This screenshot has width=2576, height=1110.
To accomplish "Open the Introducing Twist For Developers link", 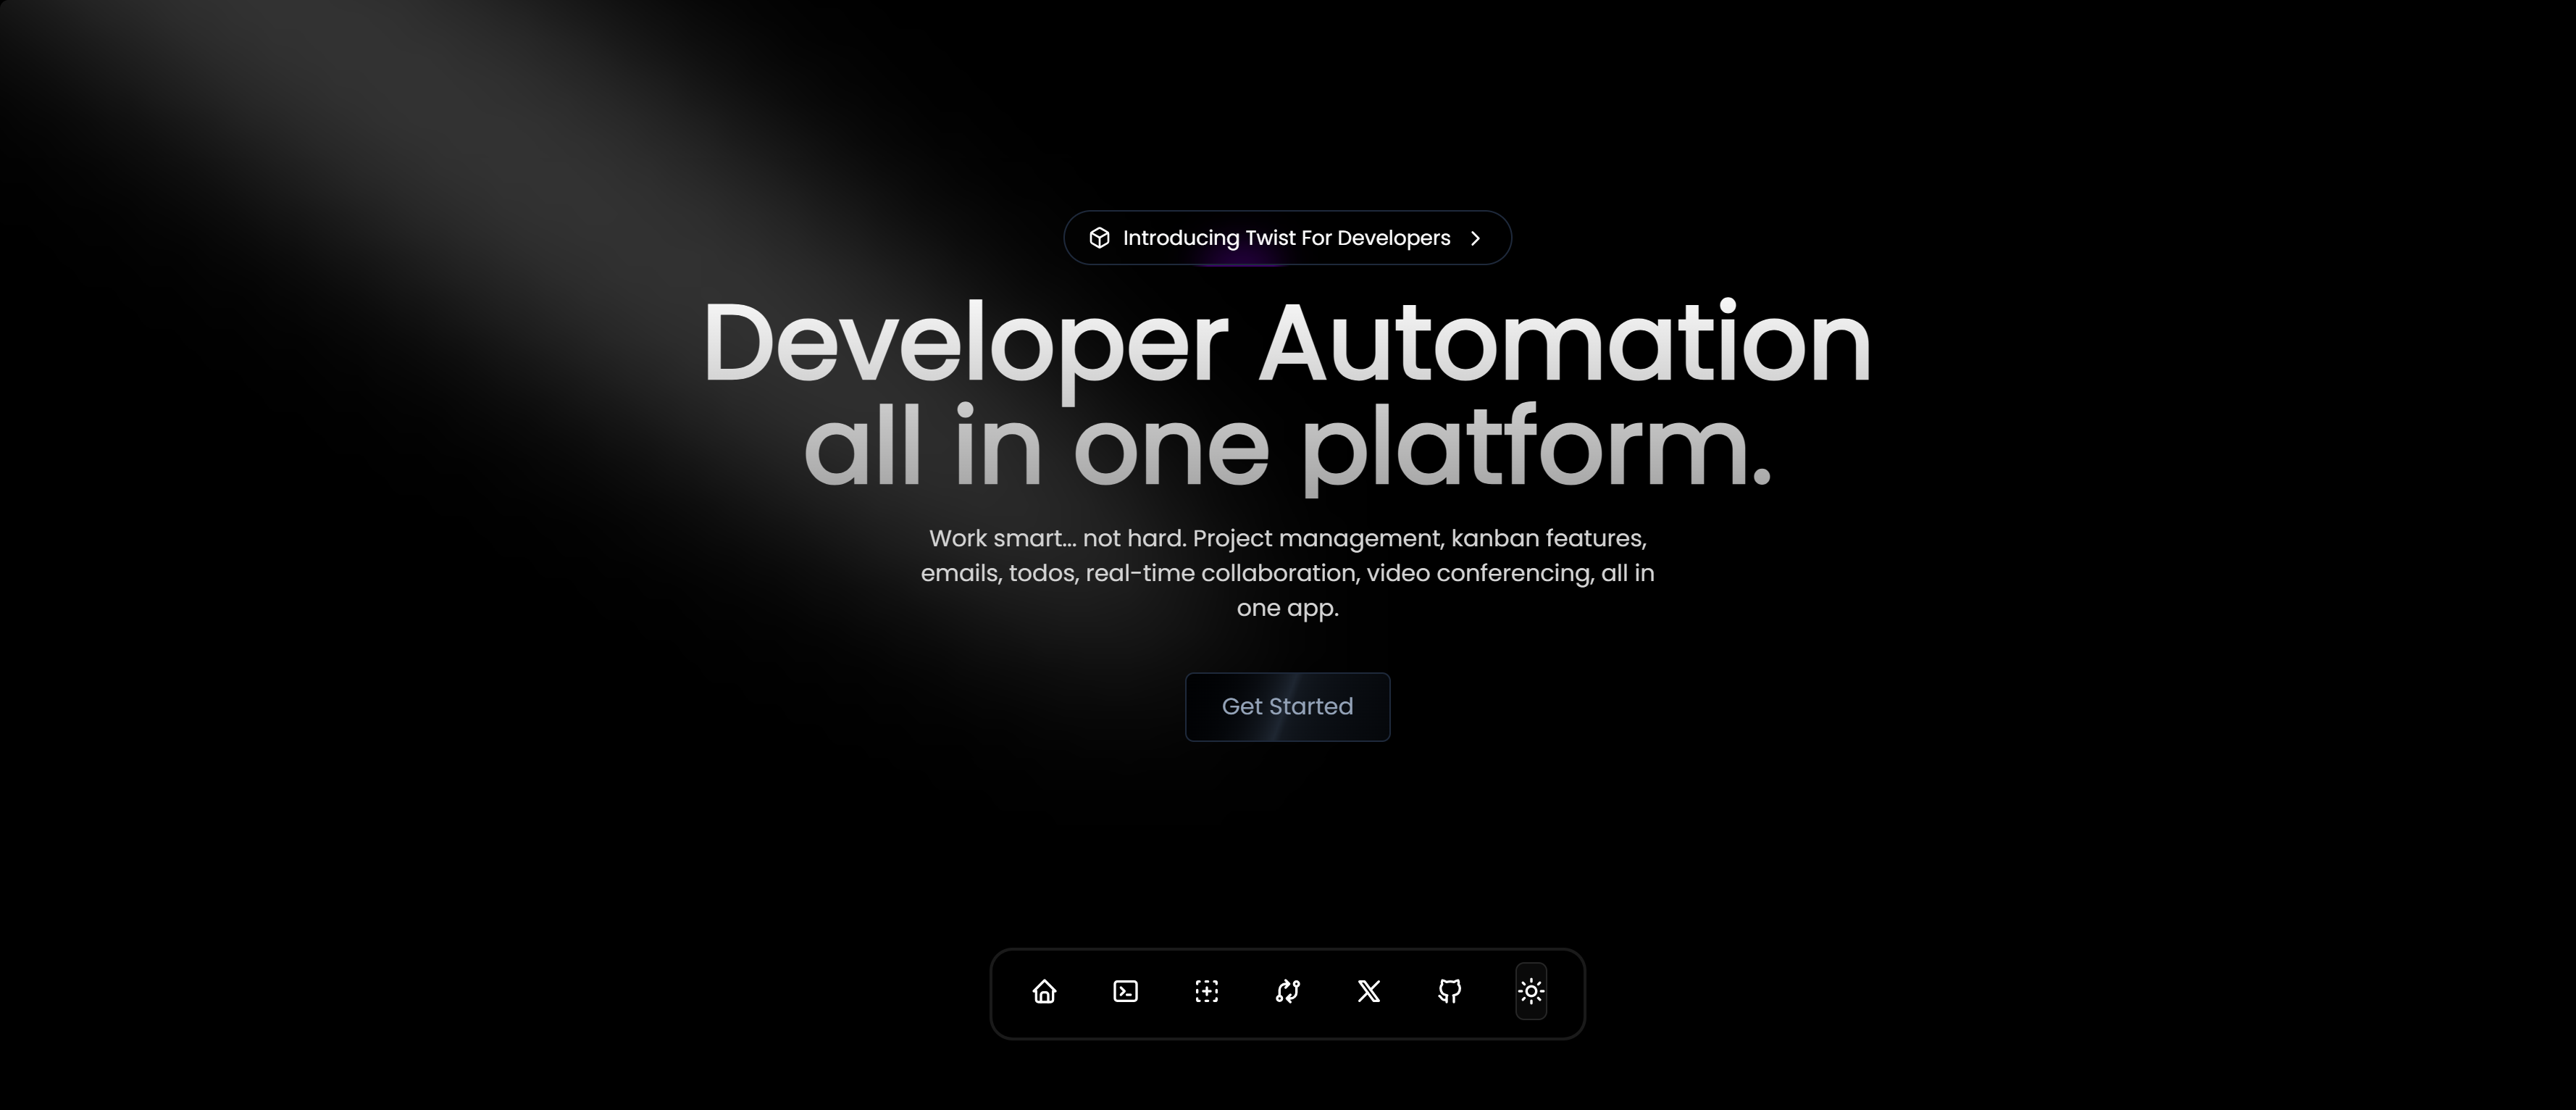I will [1287, 238].
